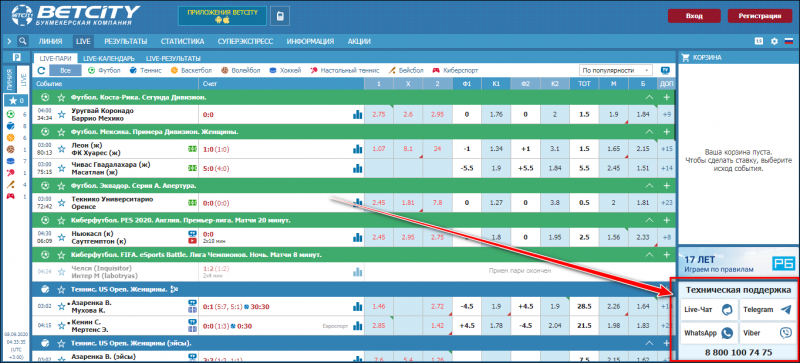The image size is (800, 363).
Task: Open the Линия menu item
Action: point(50,41)
